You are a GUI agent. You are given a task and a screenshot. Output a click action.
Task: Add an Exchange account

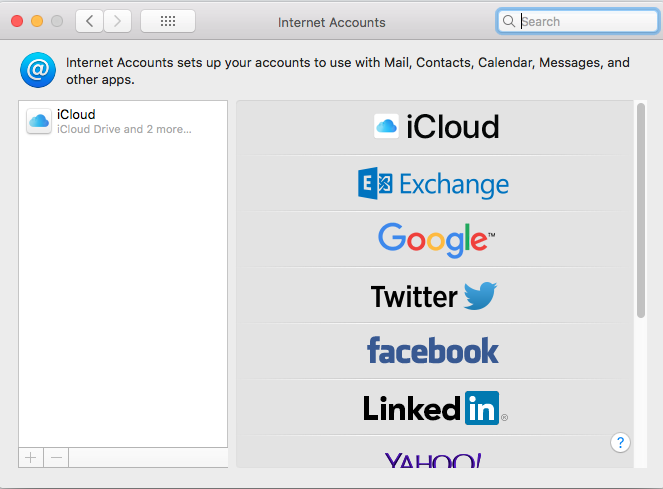(435, 184)
